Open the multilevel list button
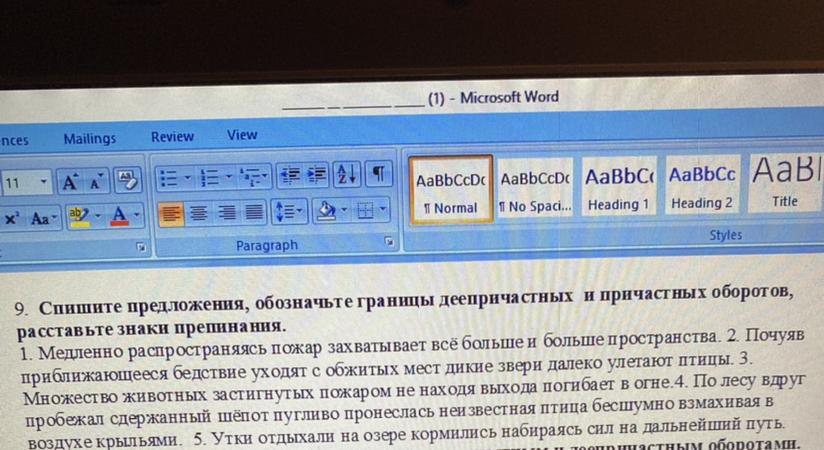The height and width of the screenshot is (450, 824). click(x=253, y=177)
